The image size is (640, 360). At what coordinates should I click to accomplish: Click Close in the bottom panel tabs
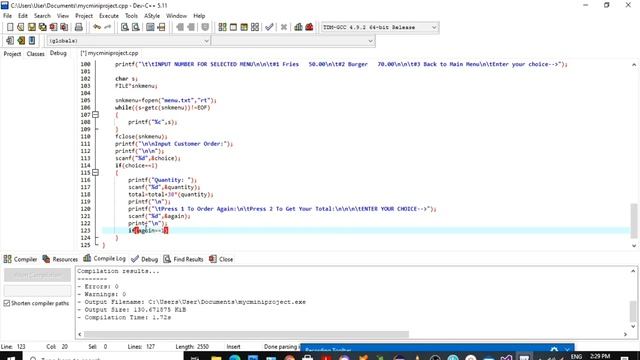pos(221,259)
